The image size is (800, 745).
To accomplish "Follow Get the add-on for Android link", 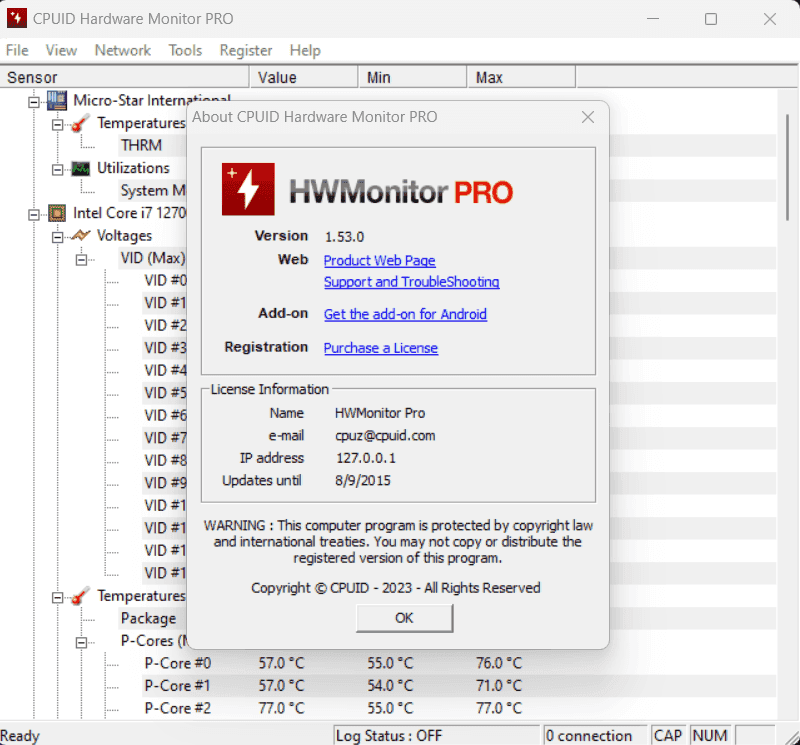I will tap(405, 314).
